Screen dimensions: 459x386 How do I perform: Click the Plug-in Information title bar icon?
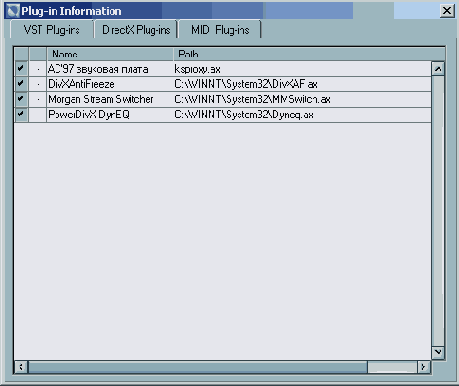tap(13, 11)
